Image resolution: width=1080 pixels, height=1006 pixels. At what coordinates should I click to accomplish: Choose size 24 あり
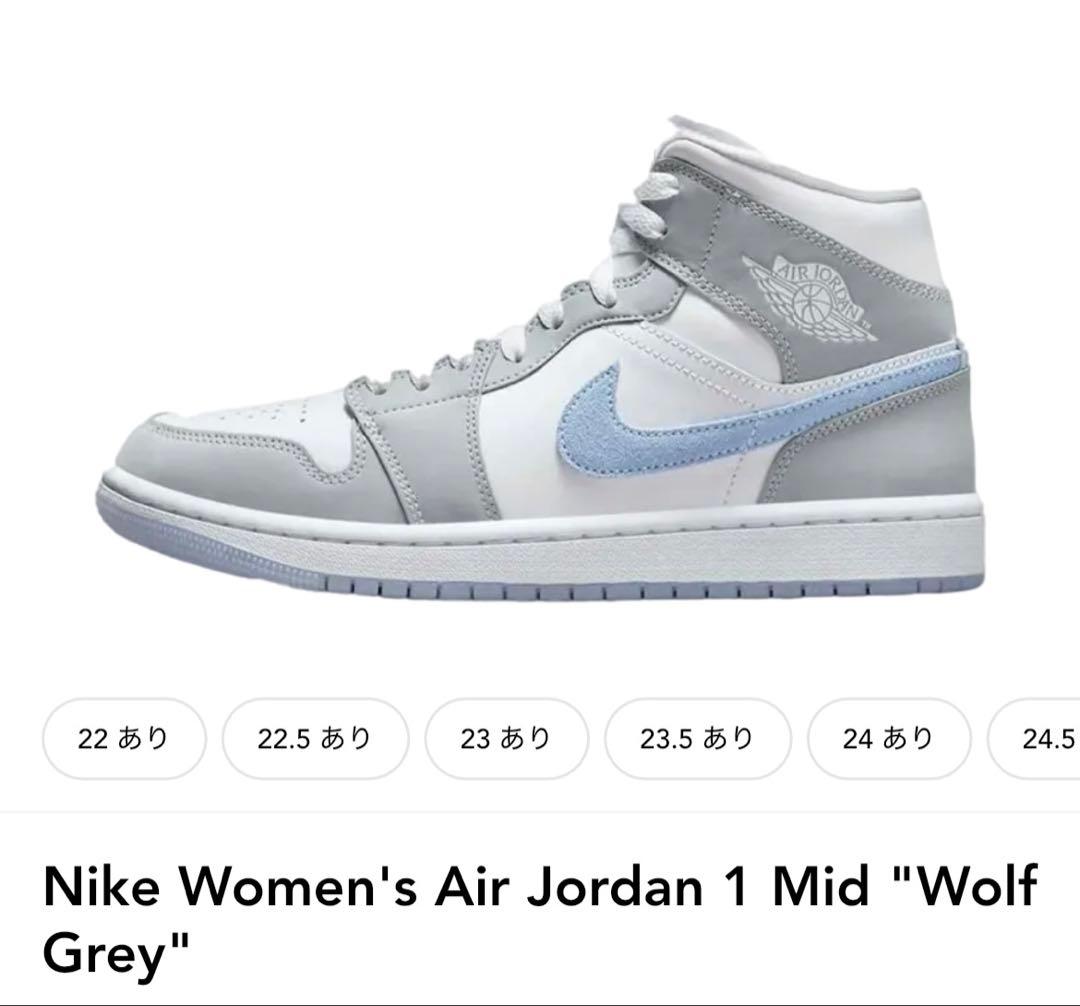click(889, 739)
